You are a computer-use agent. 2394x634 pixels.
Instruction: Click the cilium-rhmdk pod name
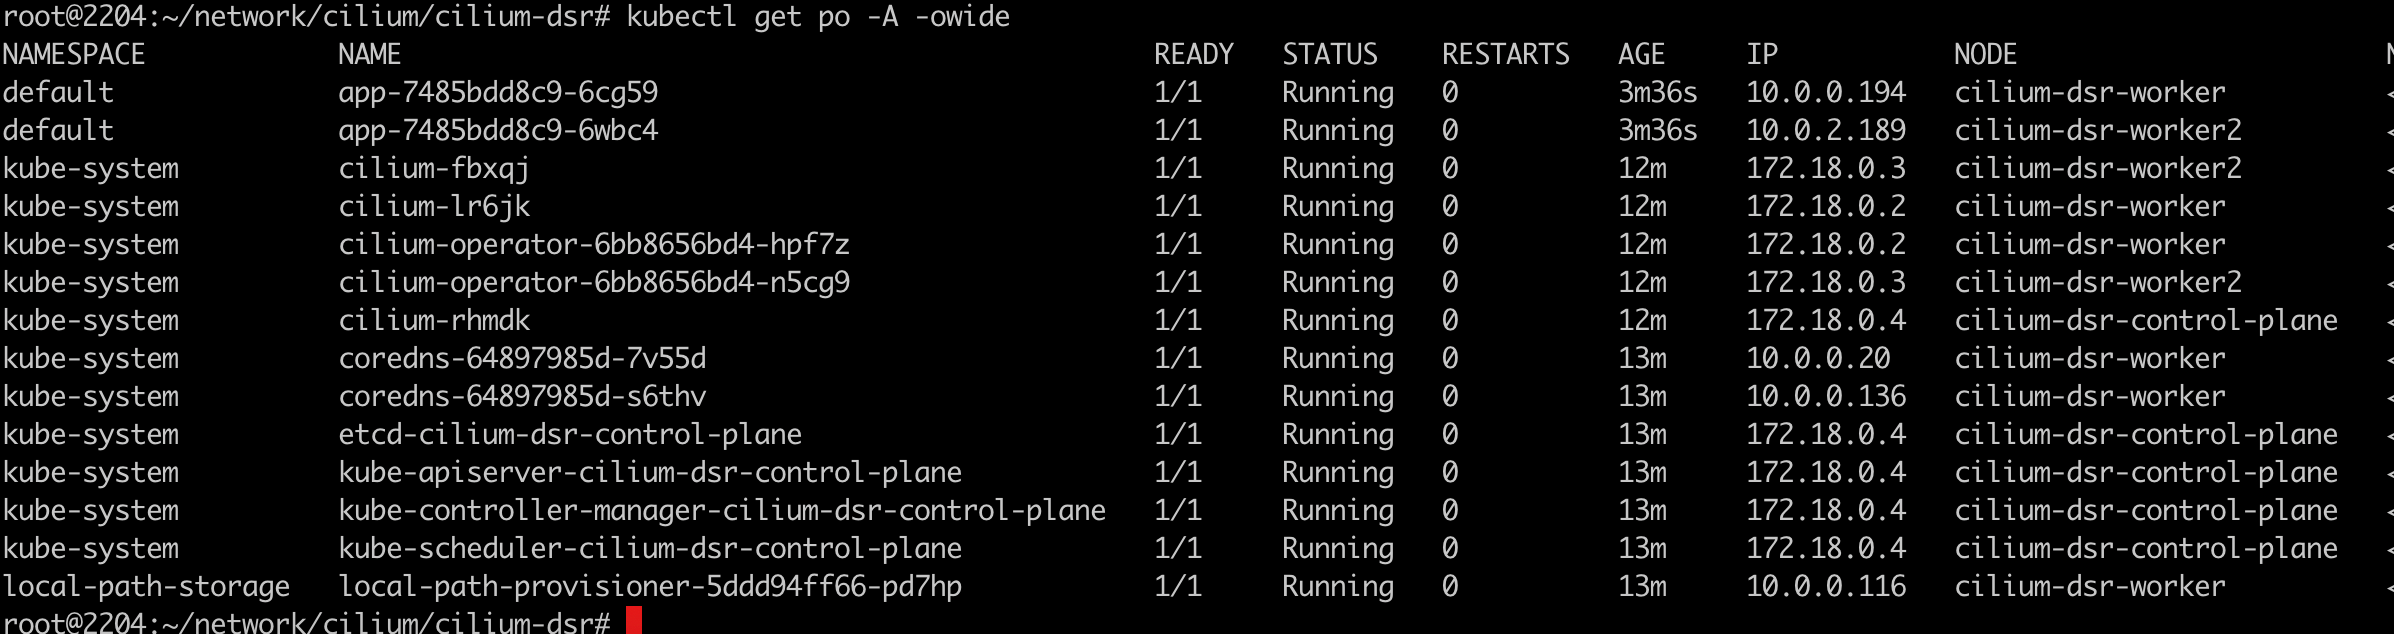[x=433, y=320]
